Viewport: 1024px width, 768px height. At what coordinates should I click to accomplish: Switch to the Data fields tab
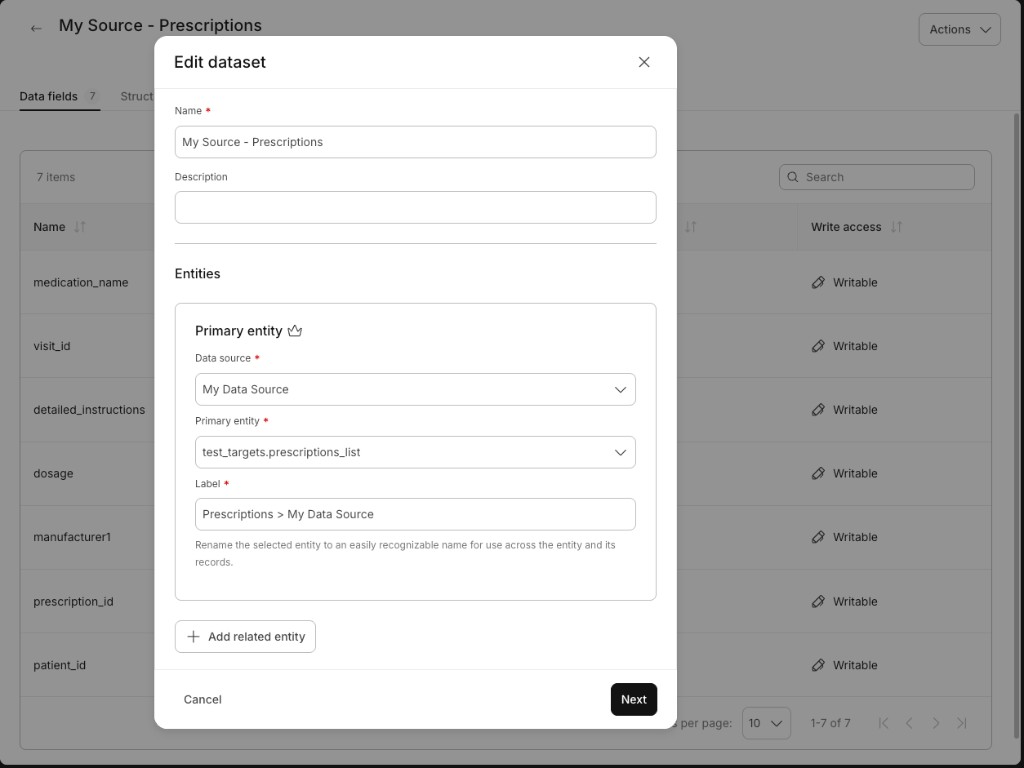click(x=59, y=96)
